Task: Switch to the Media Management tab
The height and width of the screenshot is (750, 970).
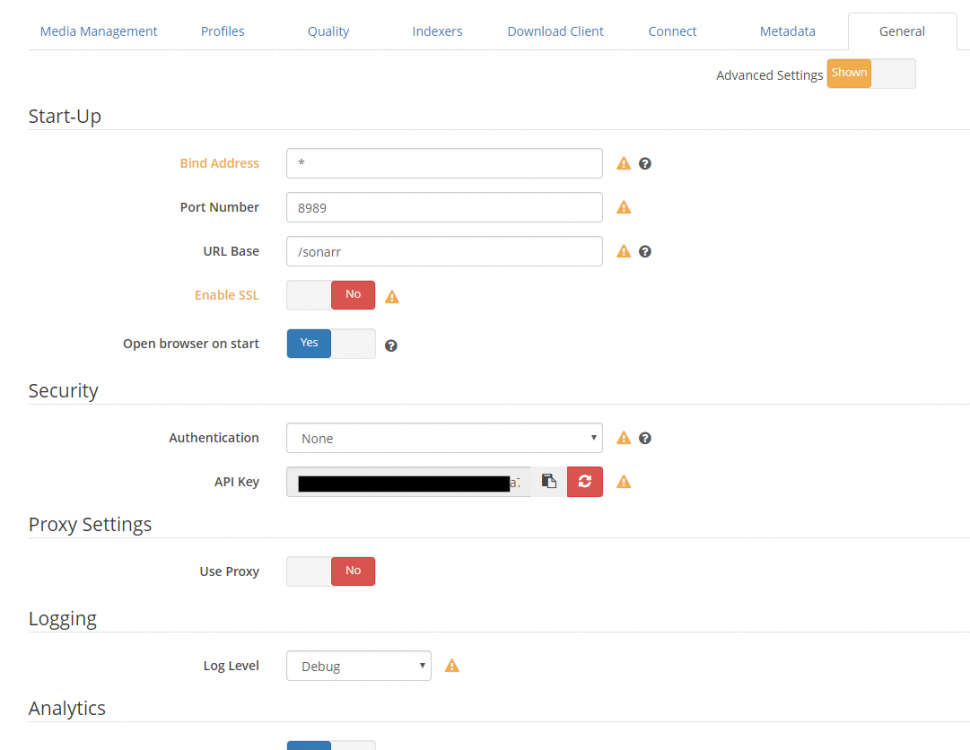Action: tap(98, 32)
